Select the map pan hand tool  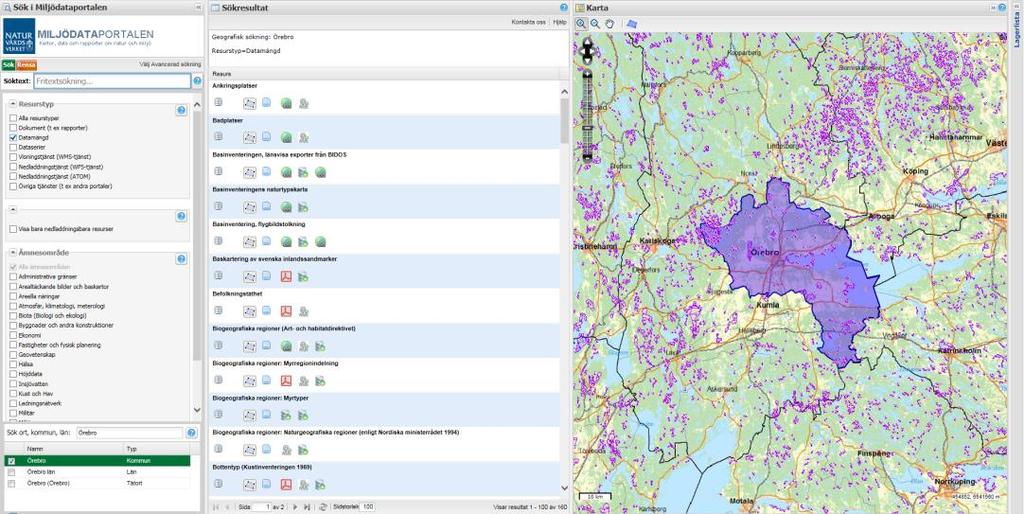tap(609, 24)
